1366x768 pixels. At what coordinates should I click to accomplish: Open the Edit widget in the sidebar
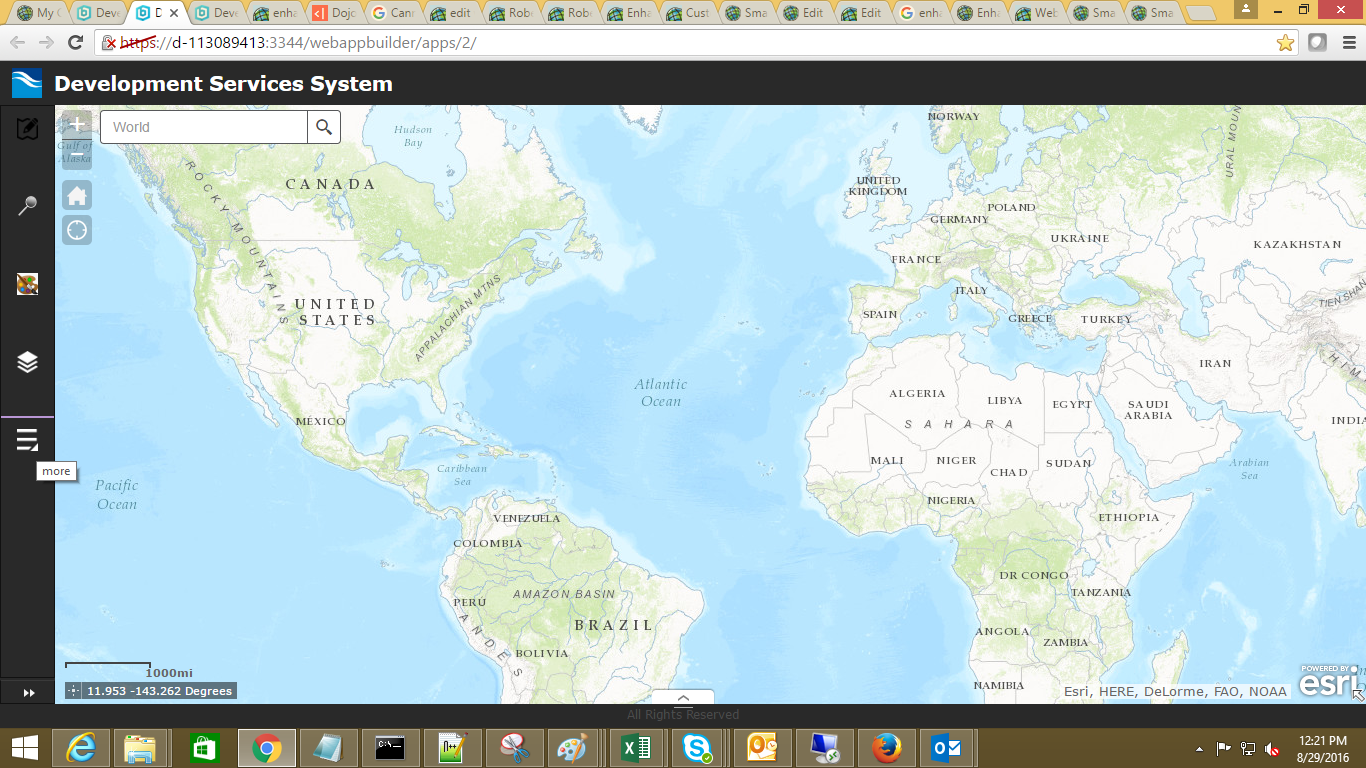27,129
